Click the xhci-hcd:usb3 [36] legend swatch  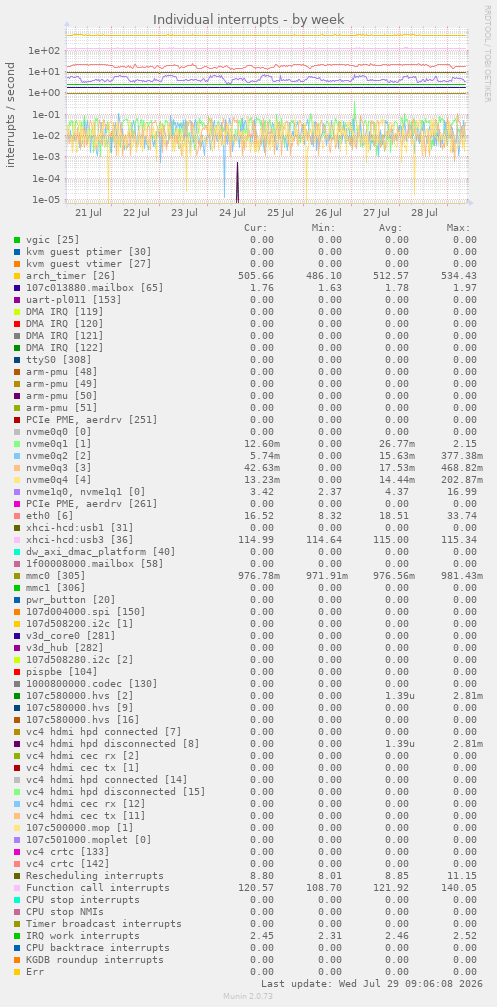(x=17, y=539)
